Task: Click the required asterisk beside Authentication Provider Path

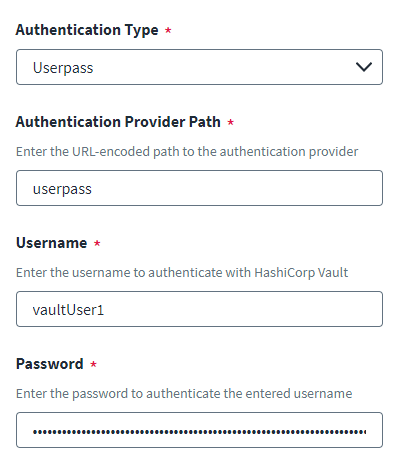Action: pos(230,122)
